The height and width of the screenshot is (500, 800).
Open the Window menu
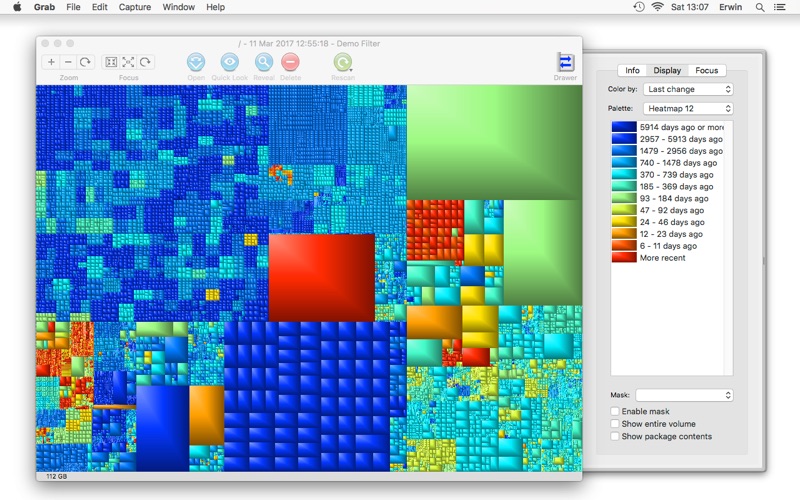click(179, 7)
